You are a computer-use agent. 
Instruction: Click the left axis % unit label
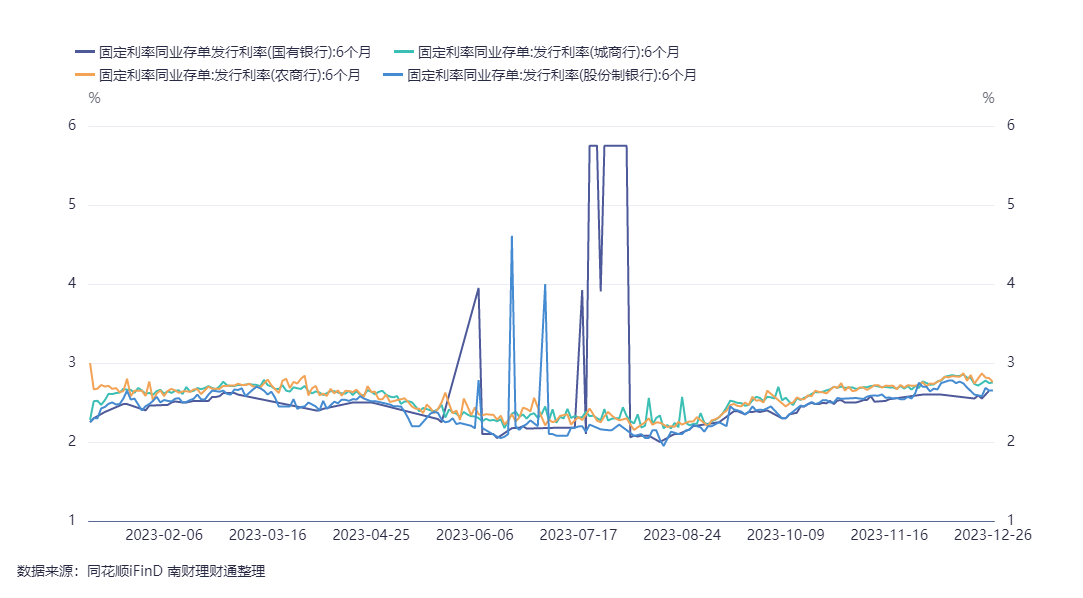(94, 98)
